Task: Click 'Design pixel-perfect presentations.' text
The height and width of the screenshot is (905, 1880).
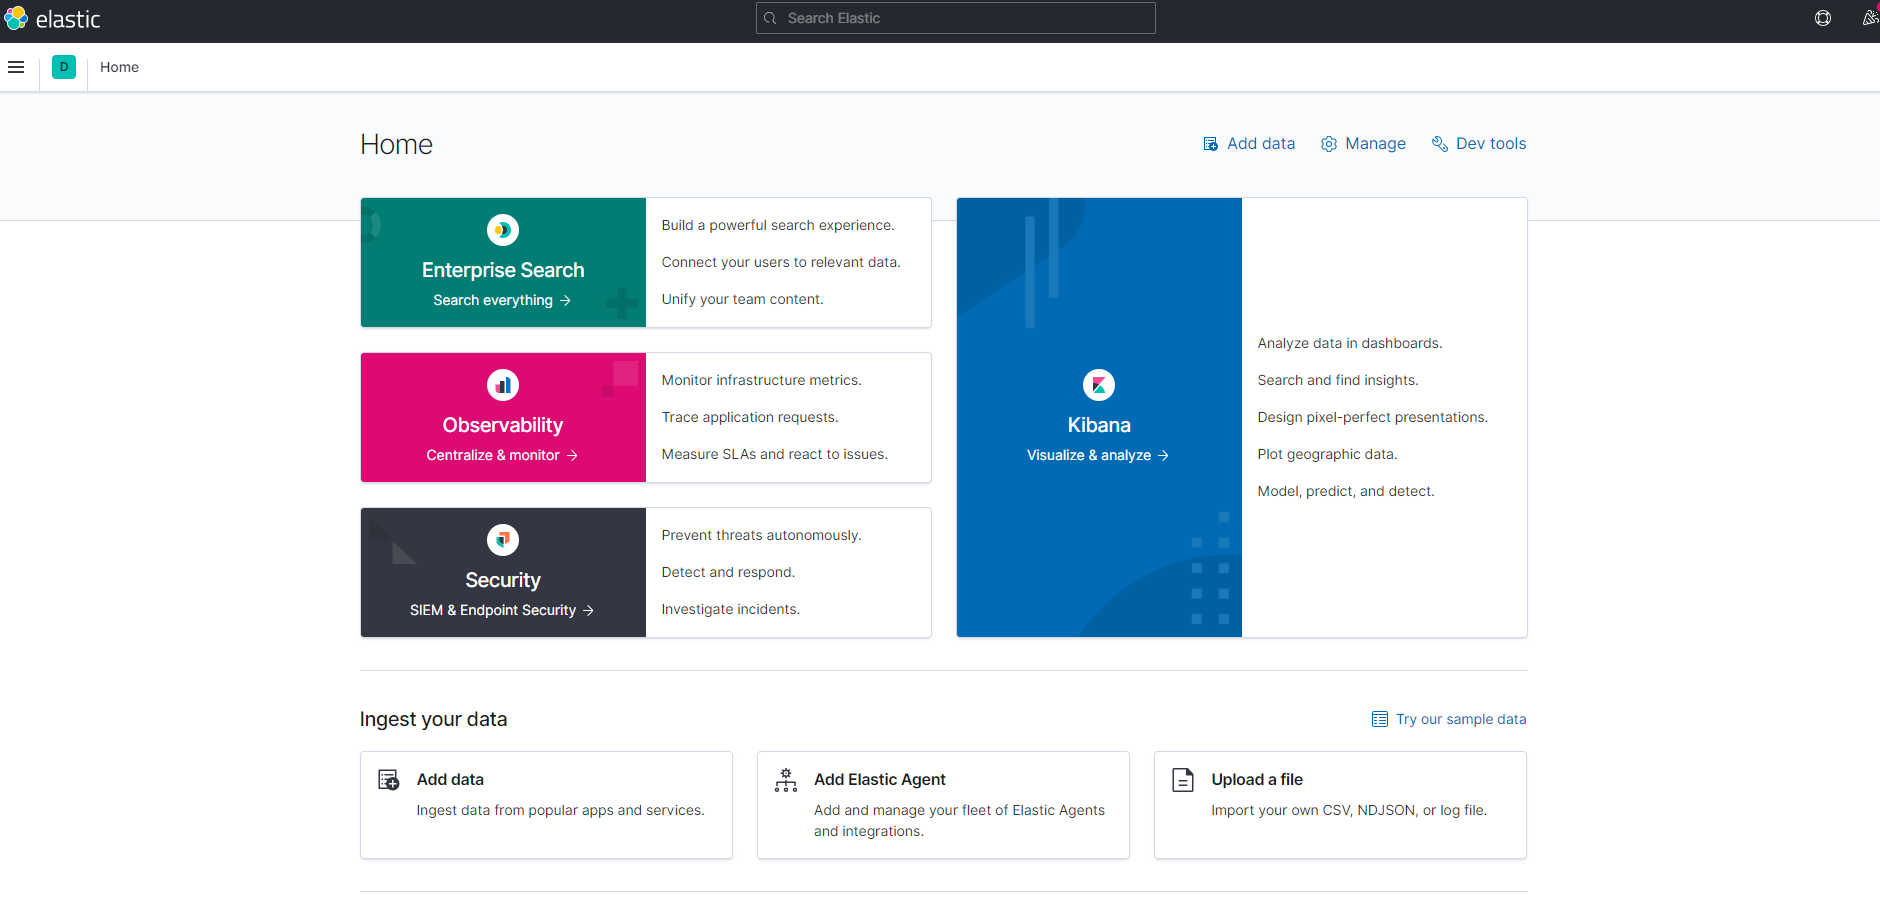Action: click(x=1373, y=417)
